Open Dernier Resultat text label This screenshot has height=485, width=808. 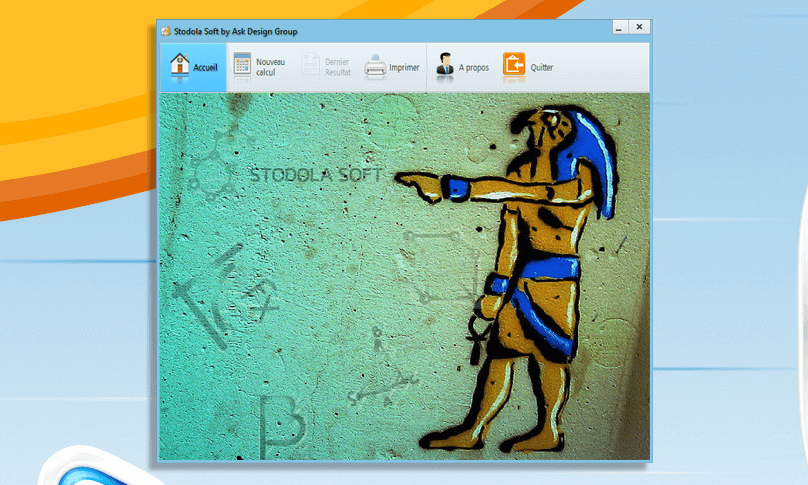(x=338, y=67)
